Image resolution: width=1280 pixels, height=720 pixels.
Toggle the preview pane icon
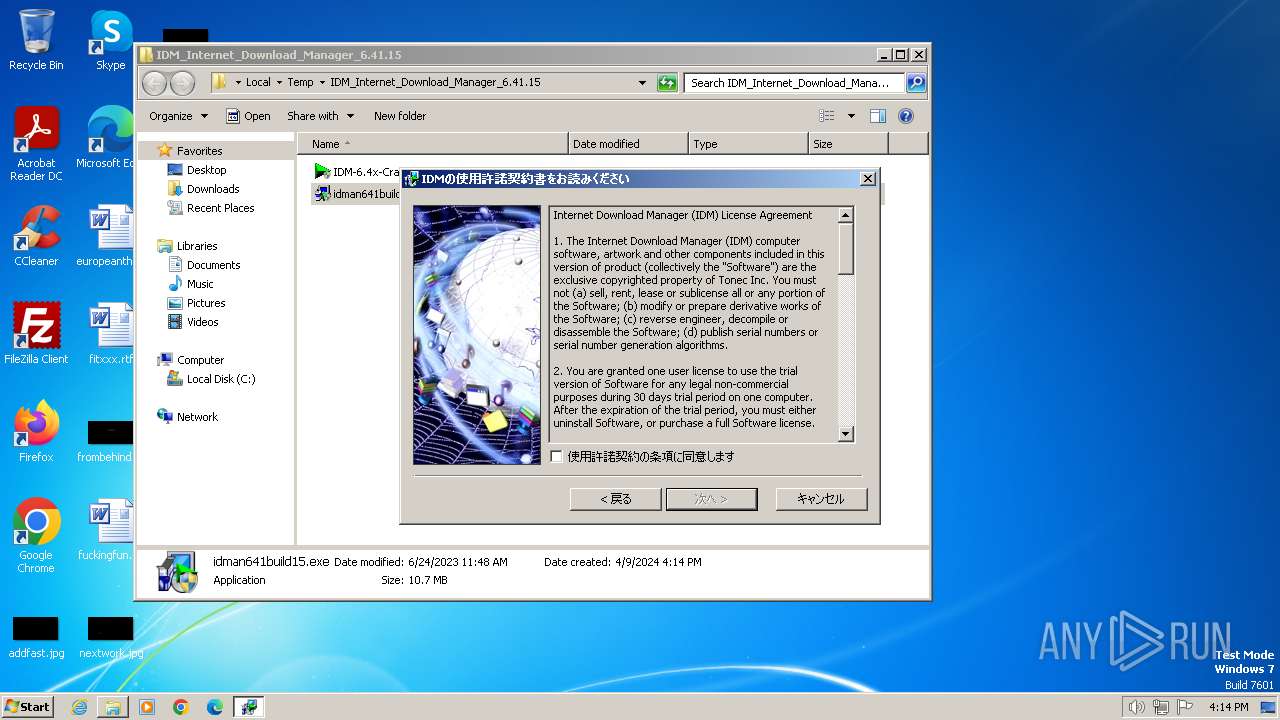pos(878,116)
